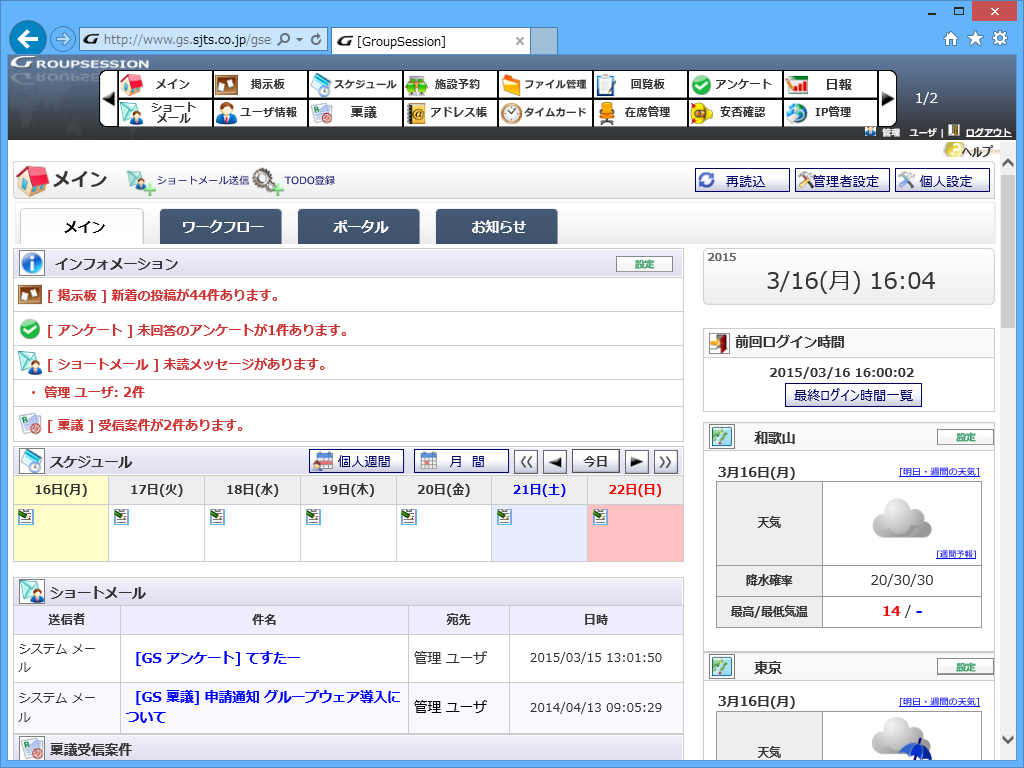Switch to the ワークフロー tab
Screen dimensions: 1024x768
tap(220, 226)
